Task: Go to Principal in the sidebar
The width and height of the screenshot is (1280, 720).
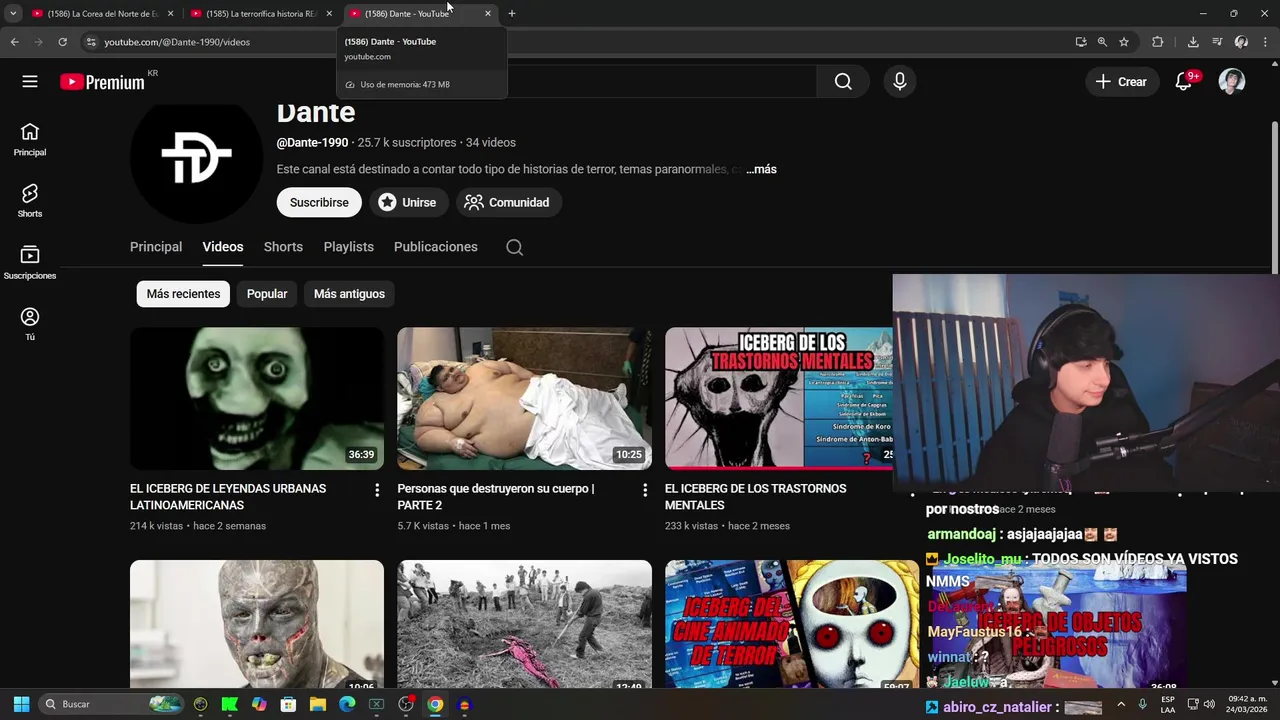Action: pyautogui.click(x=30, y=140)
